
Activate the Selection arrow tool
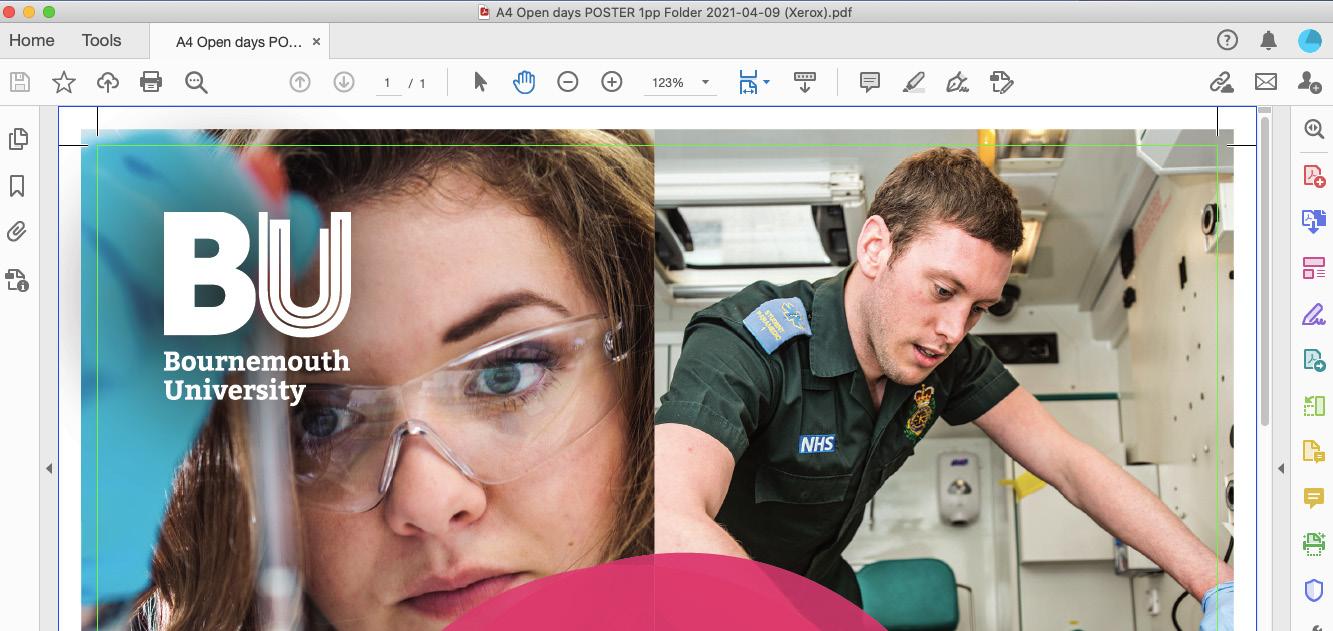click(480, 82)
